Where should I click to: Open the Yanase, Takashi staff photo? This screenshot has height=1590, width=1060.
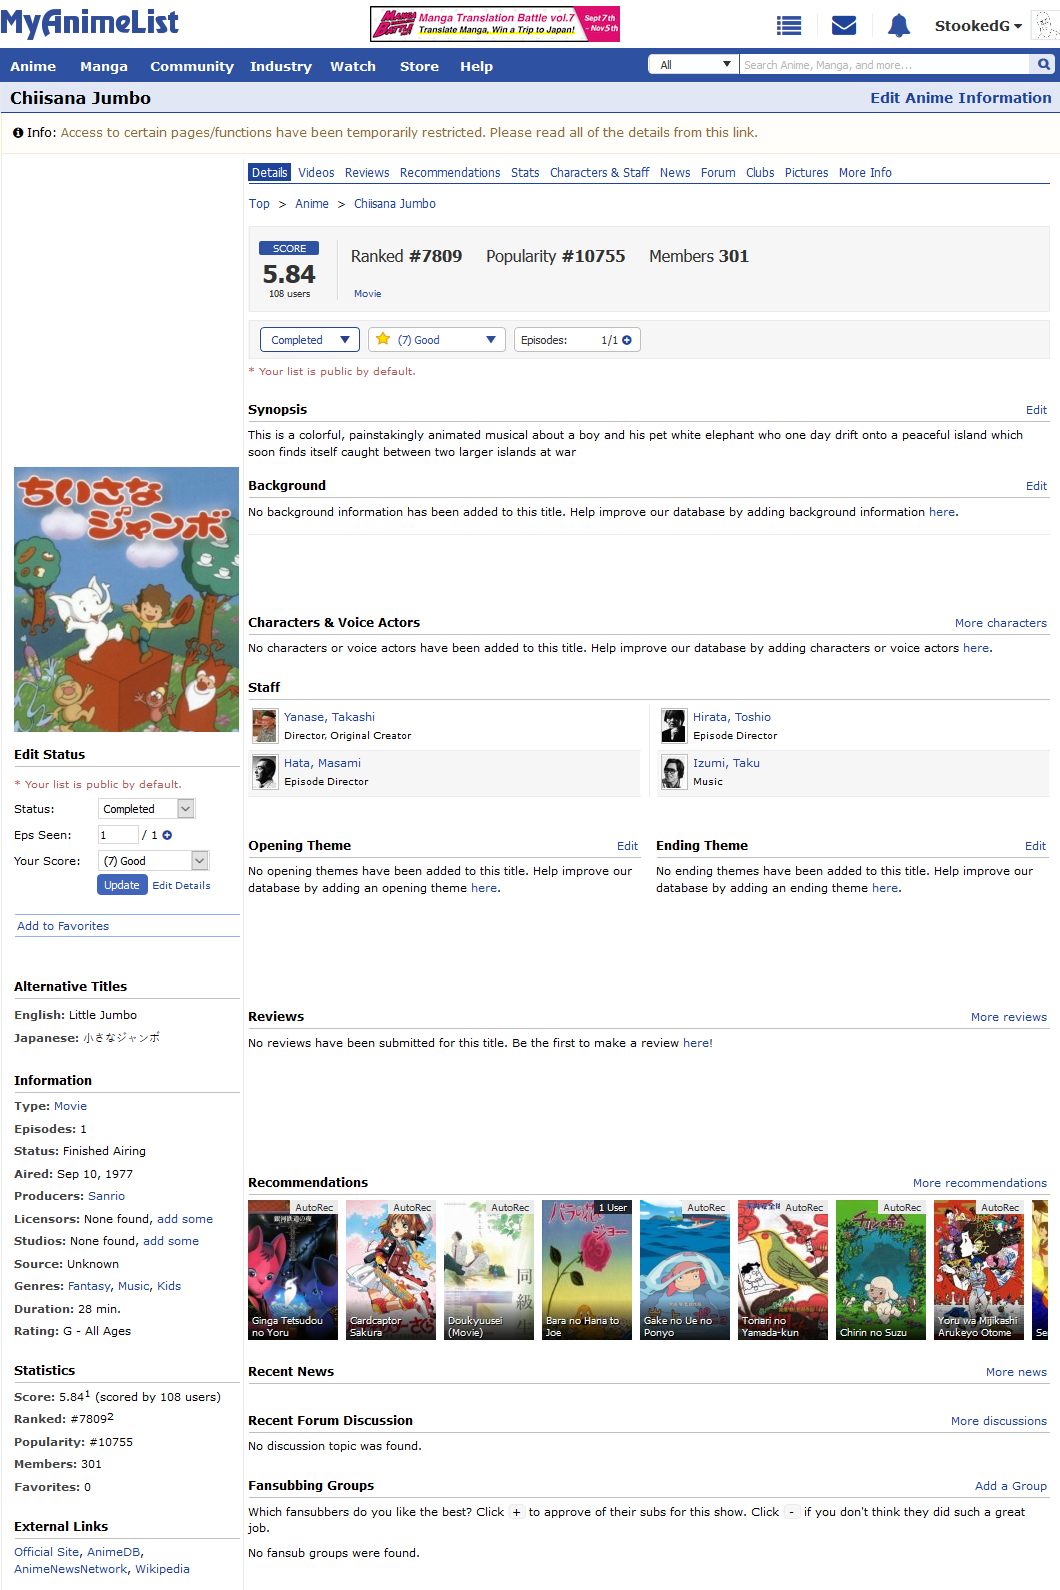pos(265,726)
